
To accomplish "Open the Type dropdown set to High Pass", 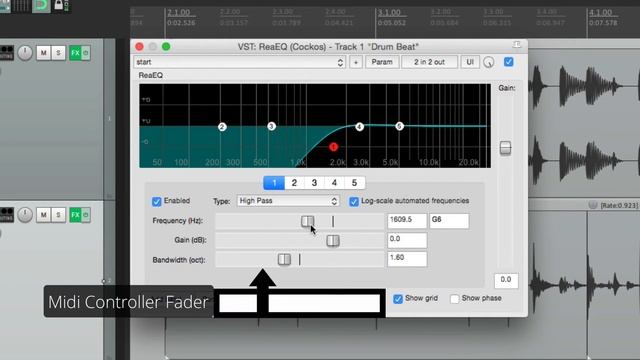I will click(x=288, y=201).
